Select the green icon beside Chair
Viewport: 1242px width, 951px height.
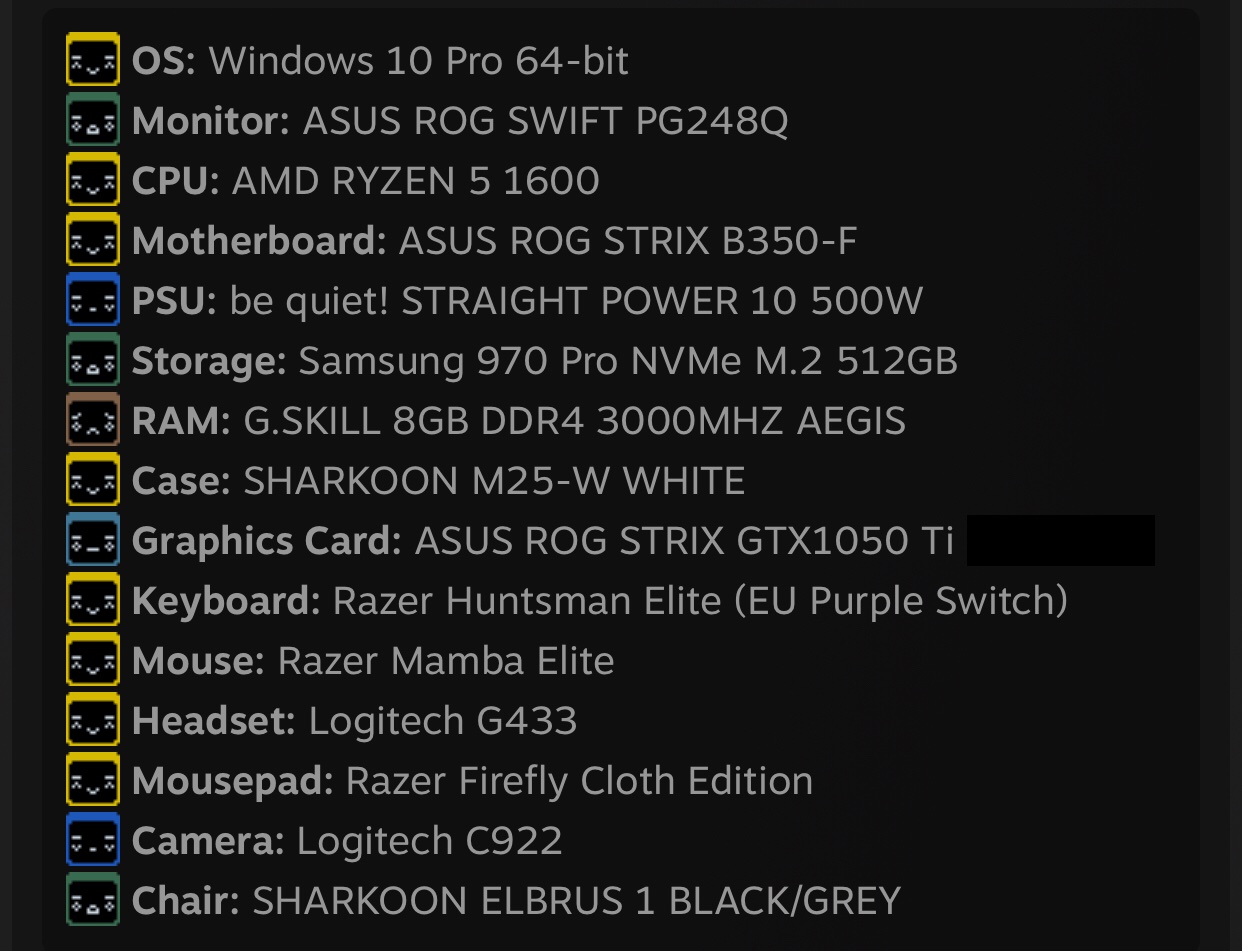click(x=93, y=899)
